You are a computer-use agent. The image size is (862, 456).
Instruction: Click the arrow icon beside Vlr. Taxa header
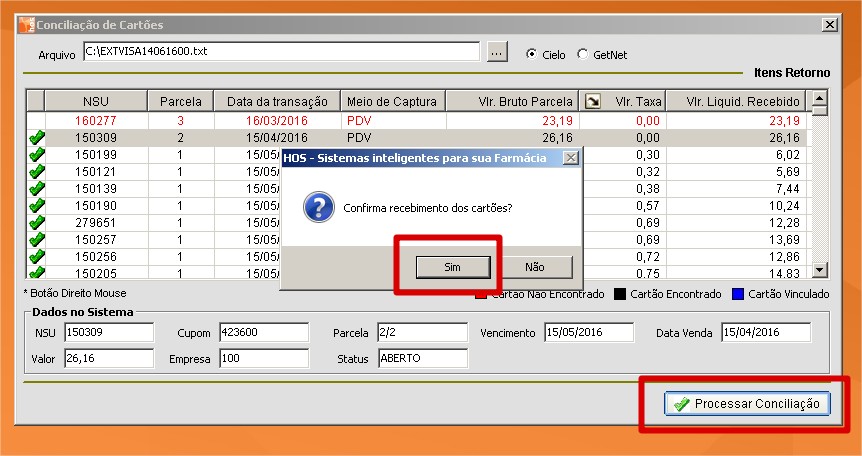592,101
